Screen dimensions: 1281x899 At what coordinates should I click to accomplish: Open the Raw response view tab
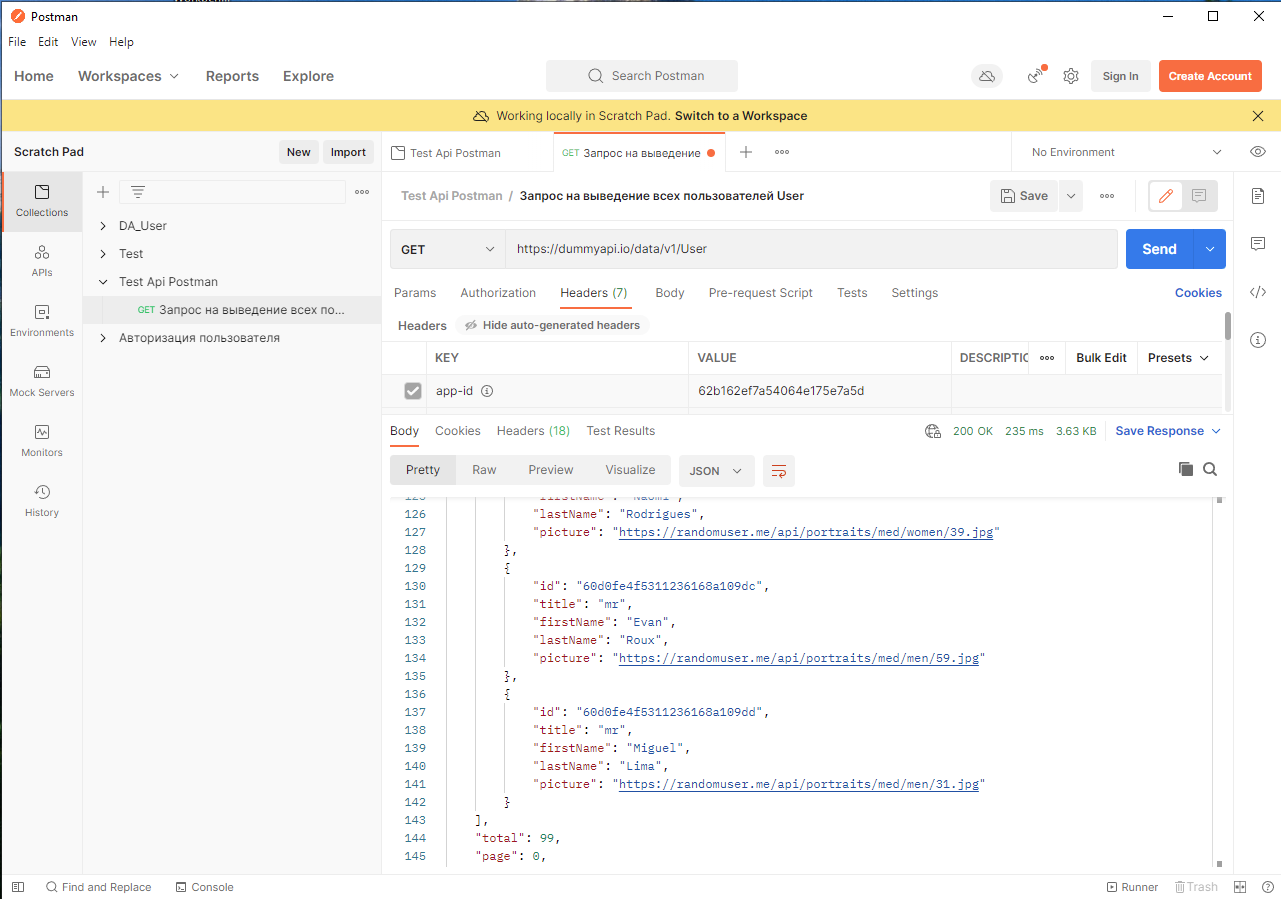tap(484, 469)
